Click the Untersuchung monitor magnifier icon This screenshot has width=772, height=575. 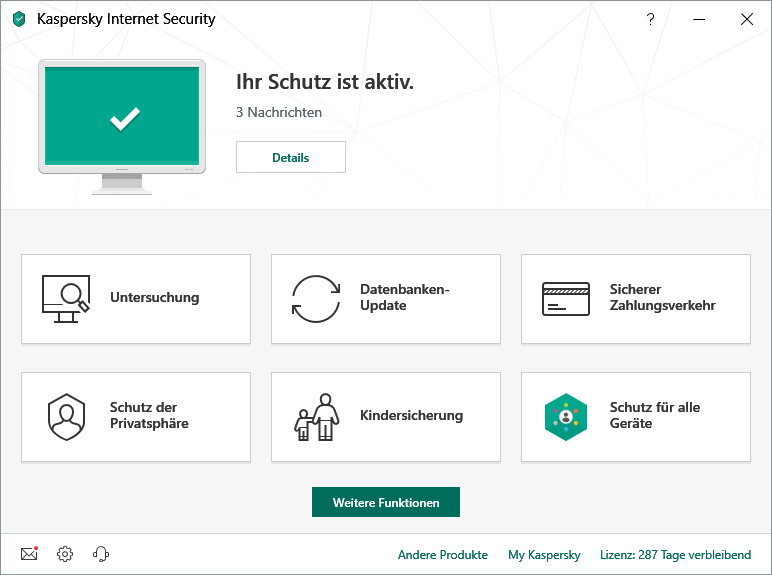point(66,298)
